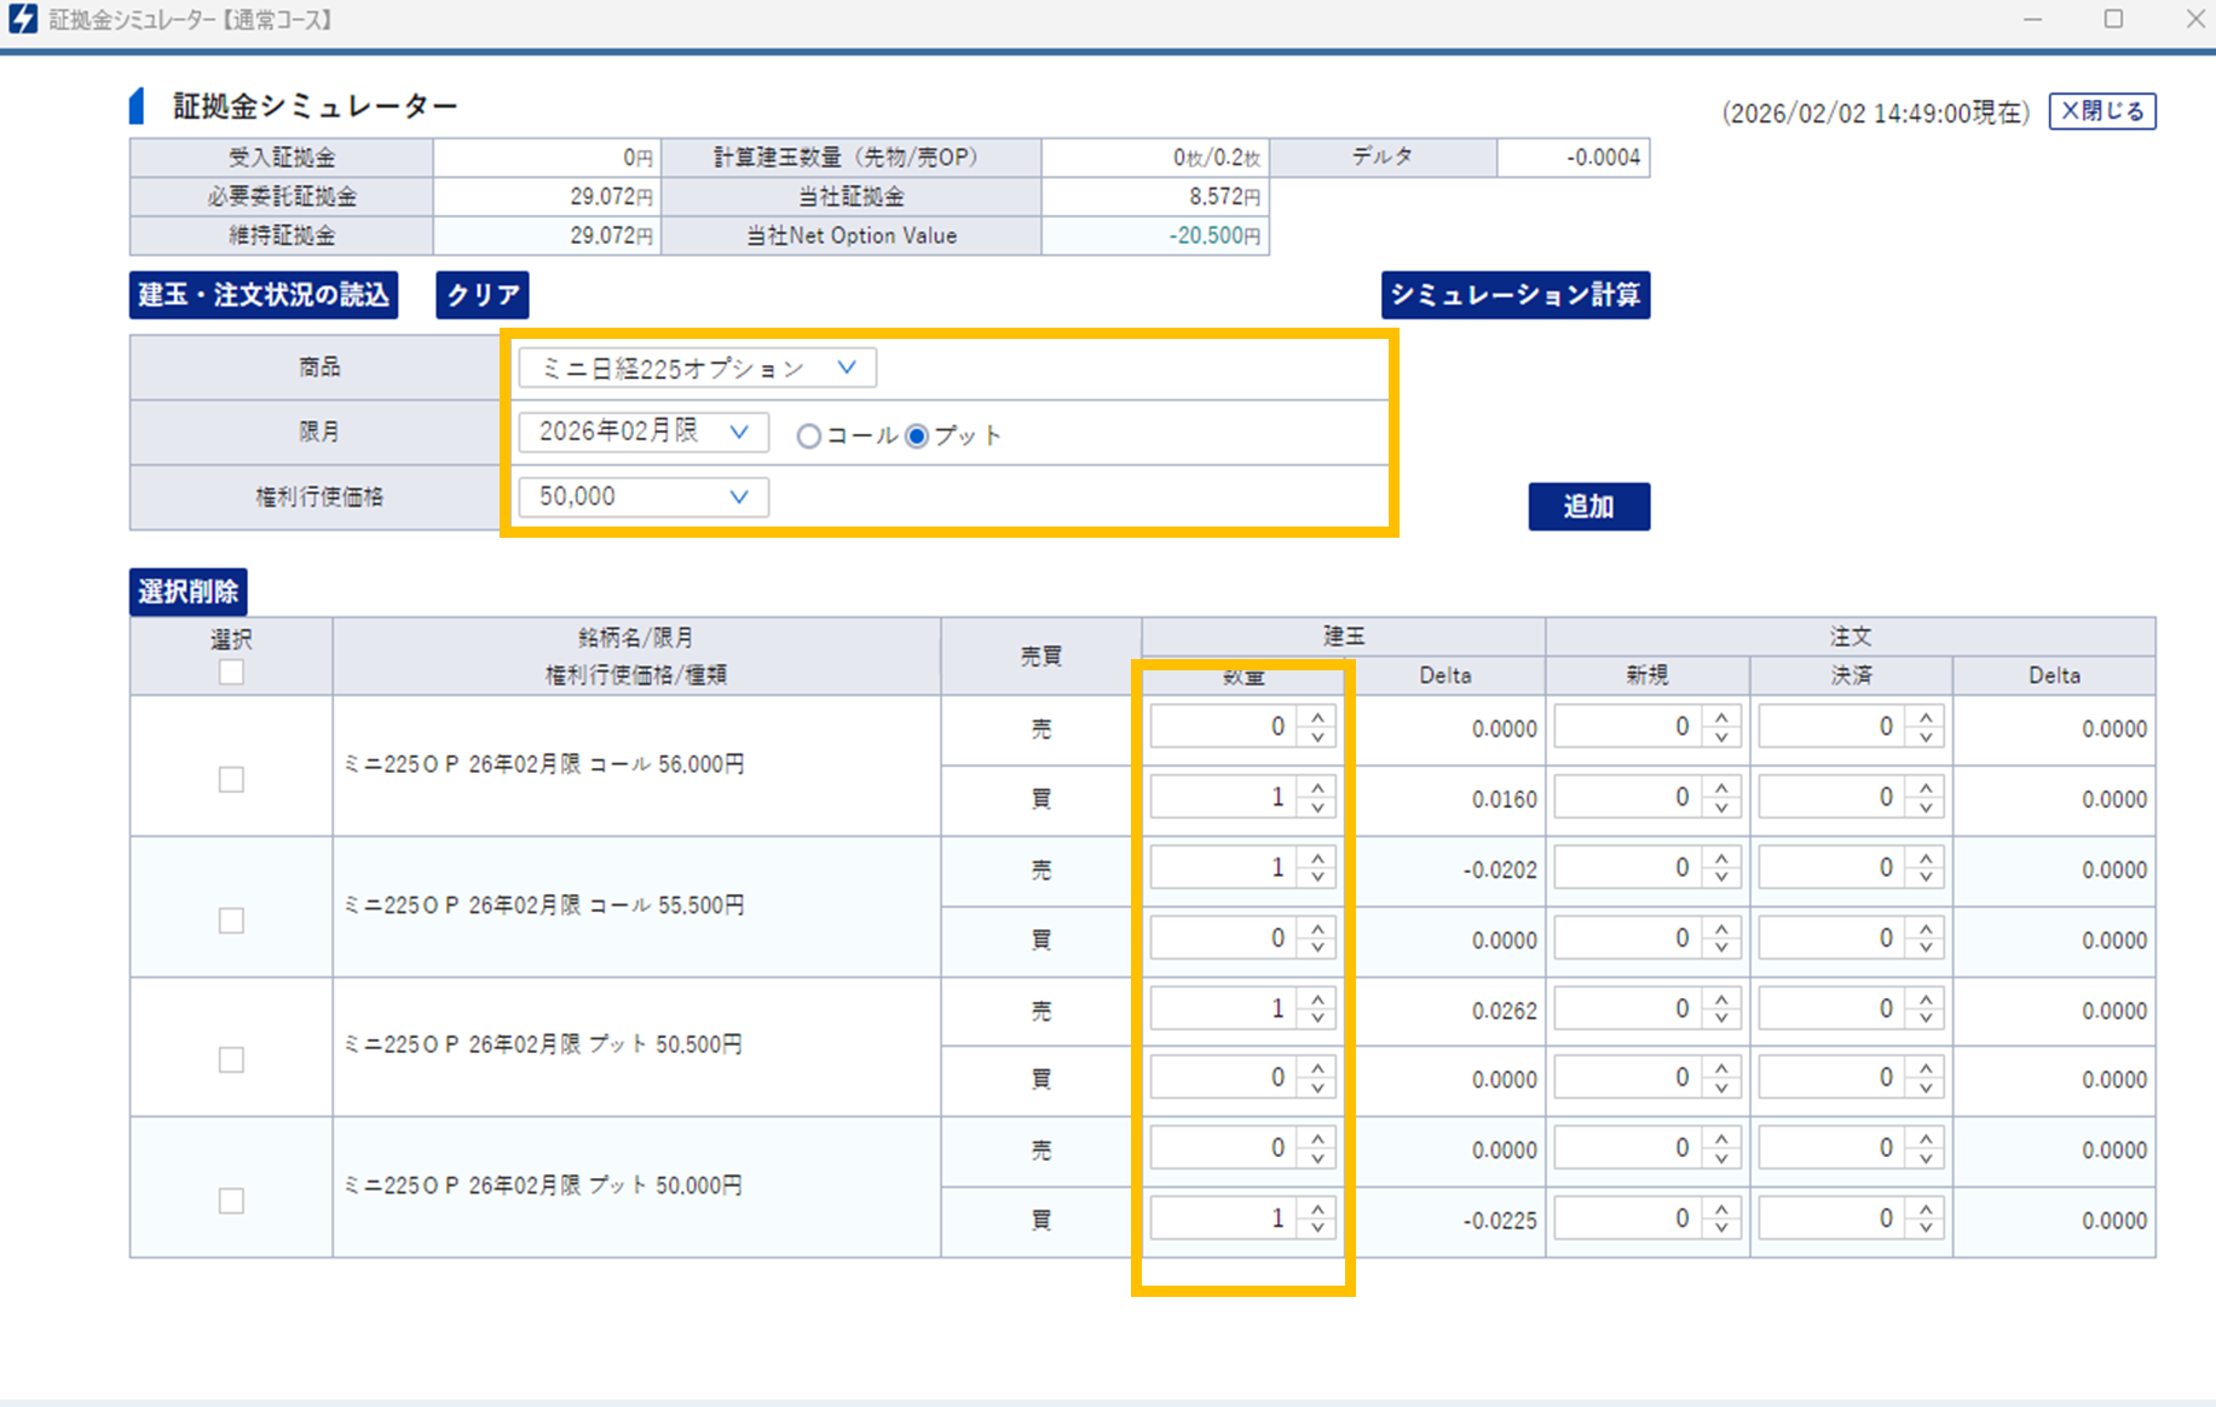Increase buy quantity for Put 50,000 row
The width and height of the screenshot is (2216, 1407).
[x=1317, y=1209]
